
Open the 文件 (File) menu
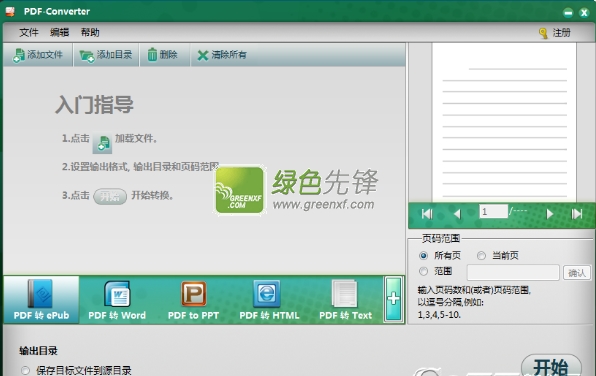(x=29, y=33)
